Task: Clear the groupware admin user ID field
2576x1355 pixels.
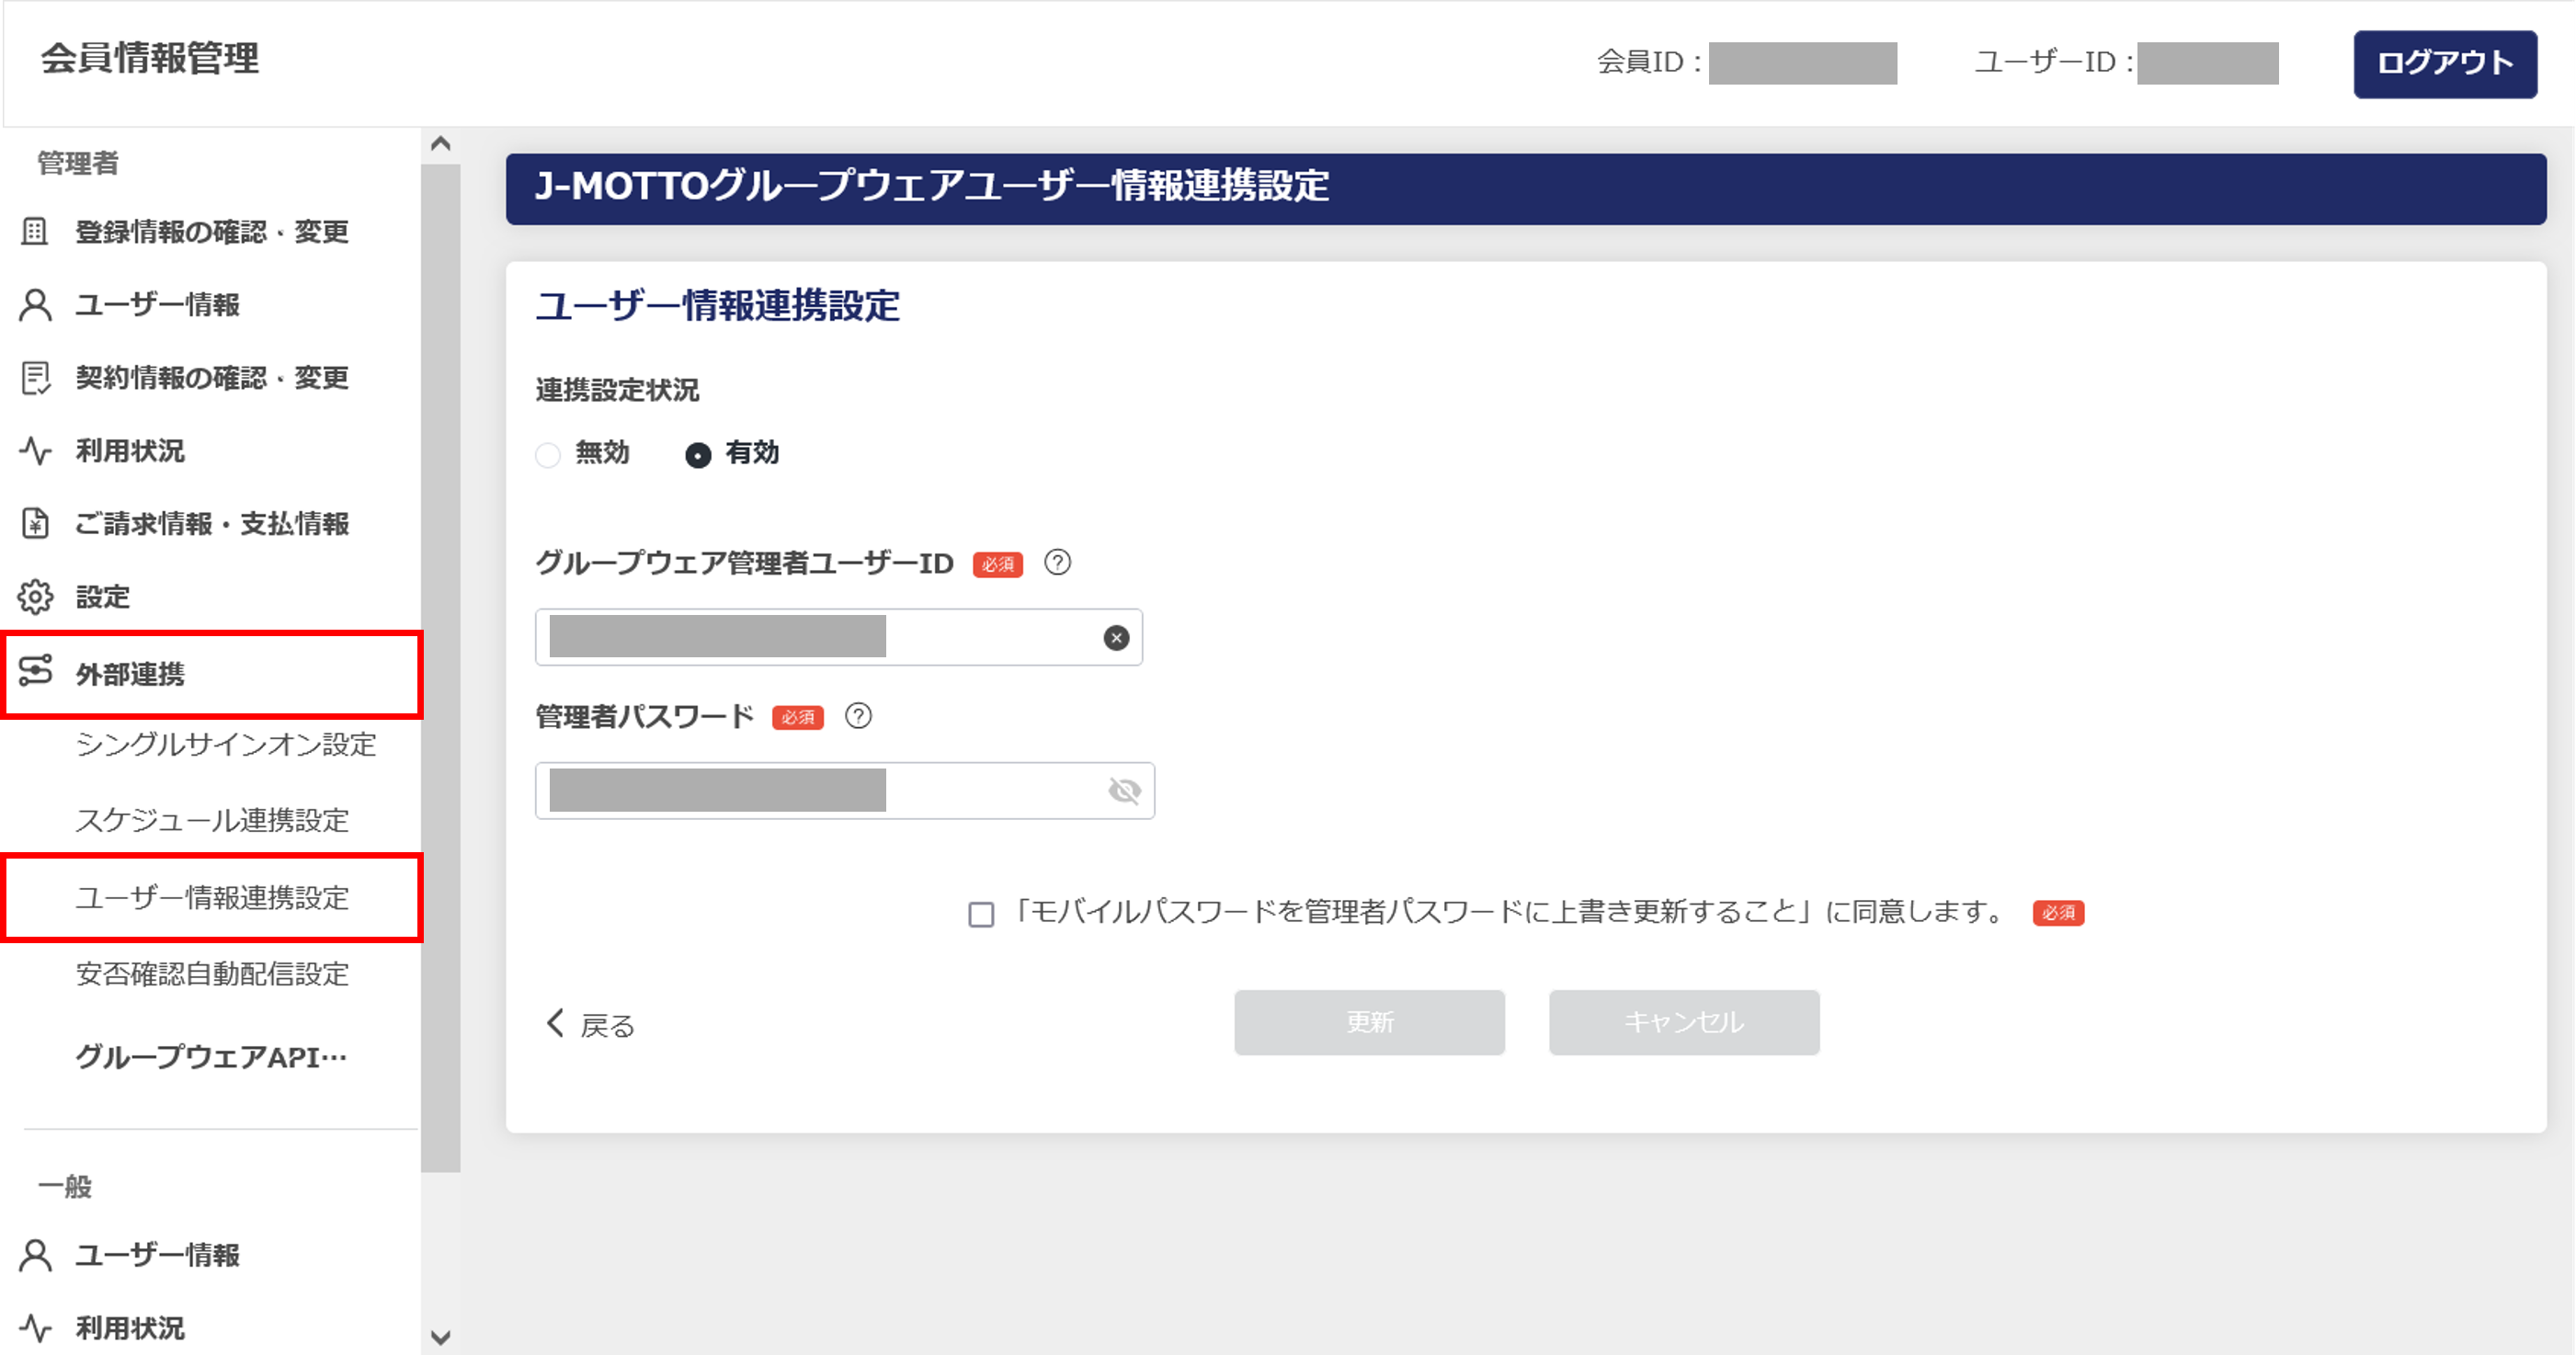Action: 1116,637
